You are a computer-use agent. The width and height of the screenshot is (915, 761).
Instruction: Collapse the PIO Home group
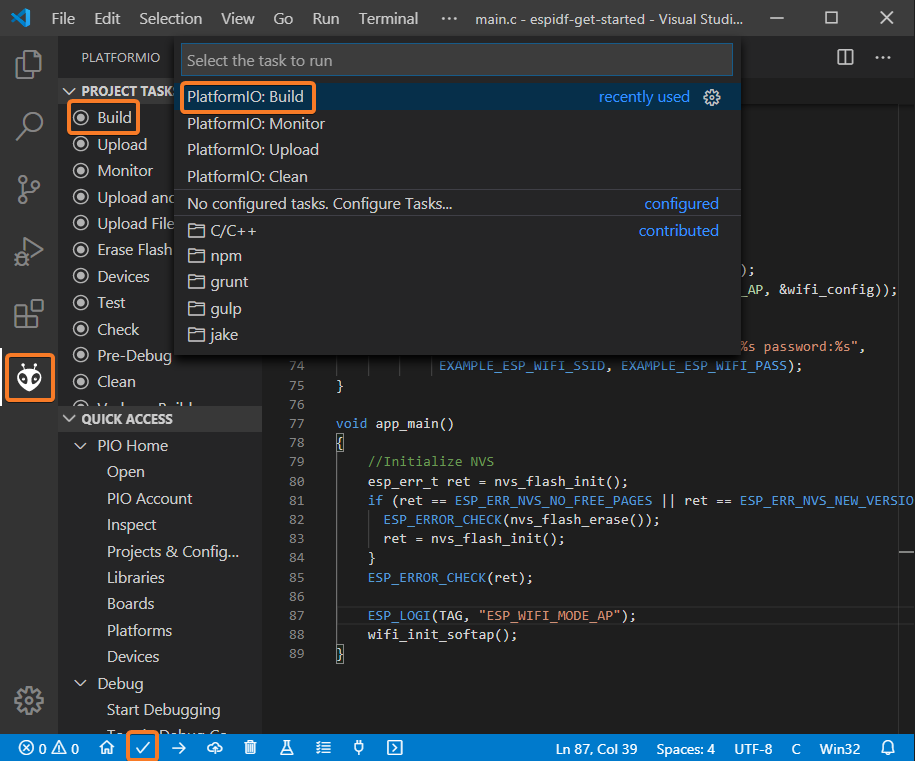pos(81,446)
